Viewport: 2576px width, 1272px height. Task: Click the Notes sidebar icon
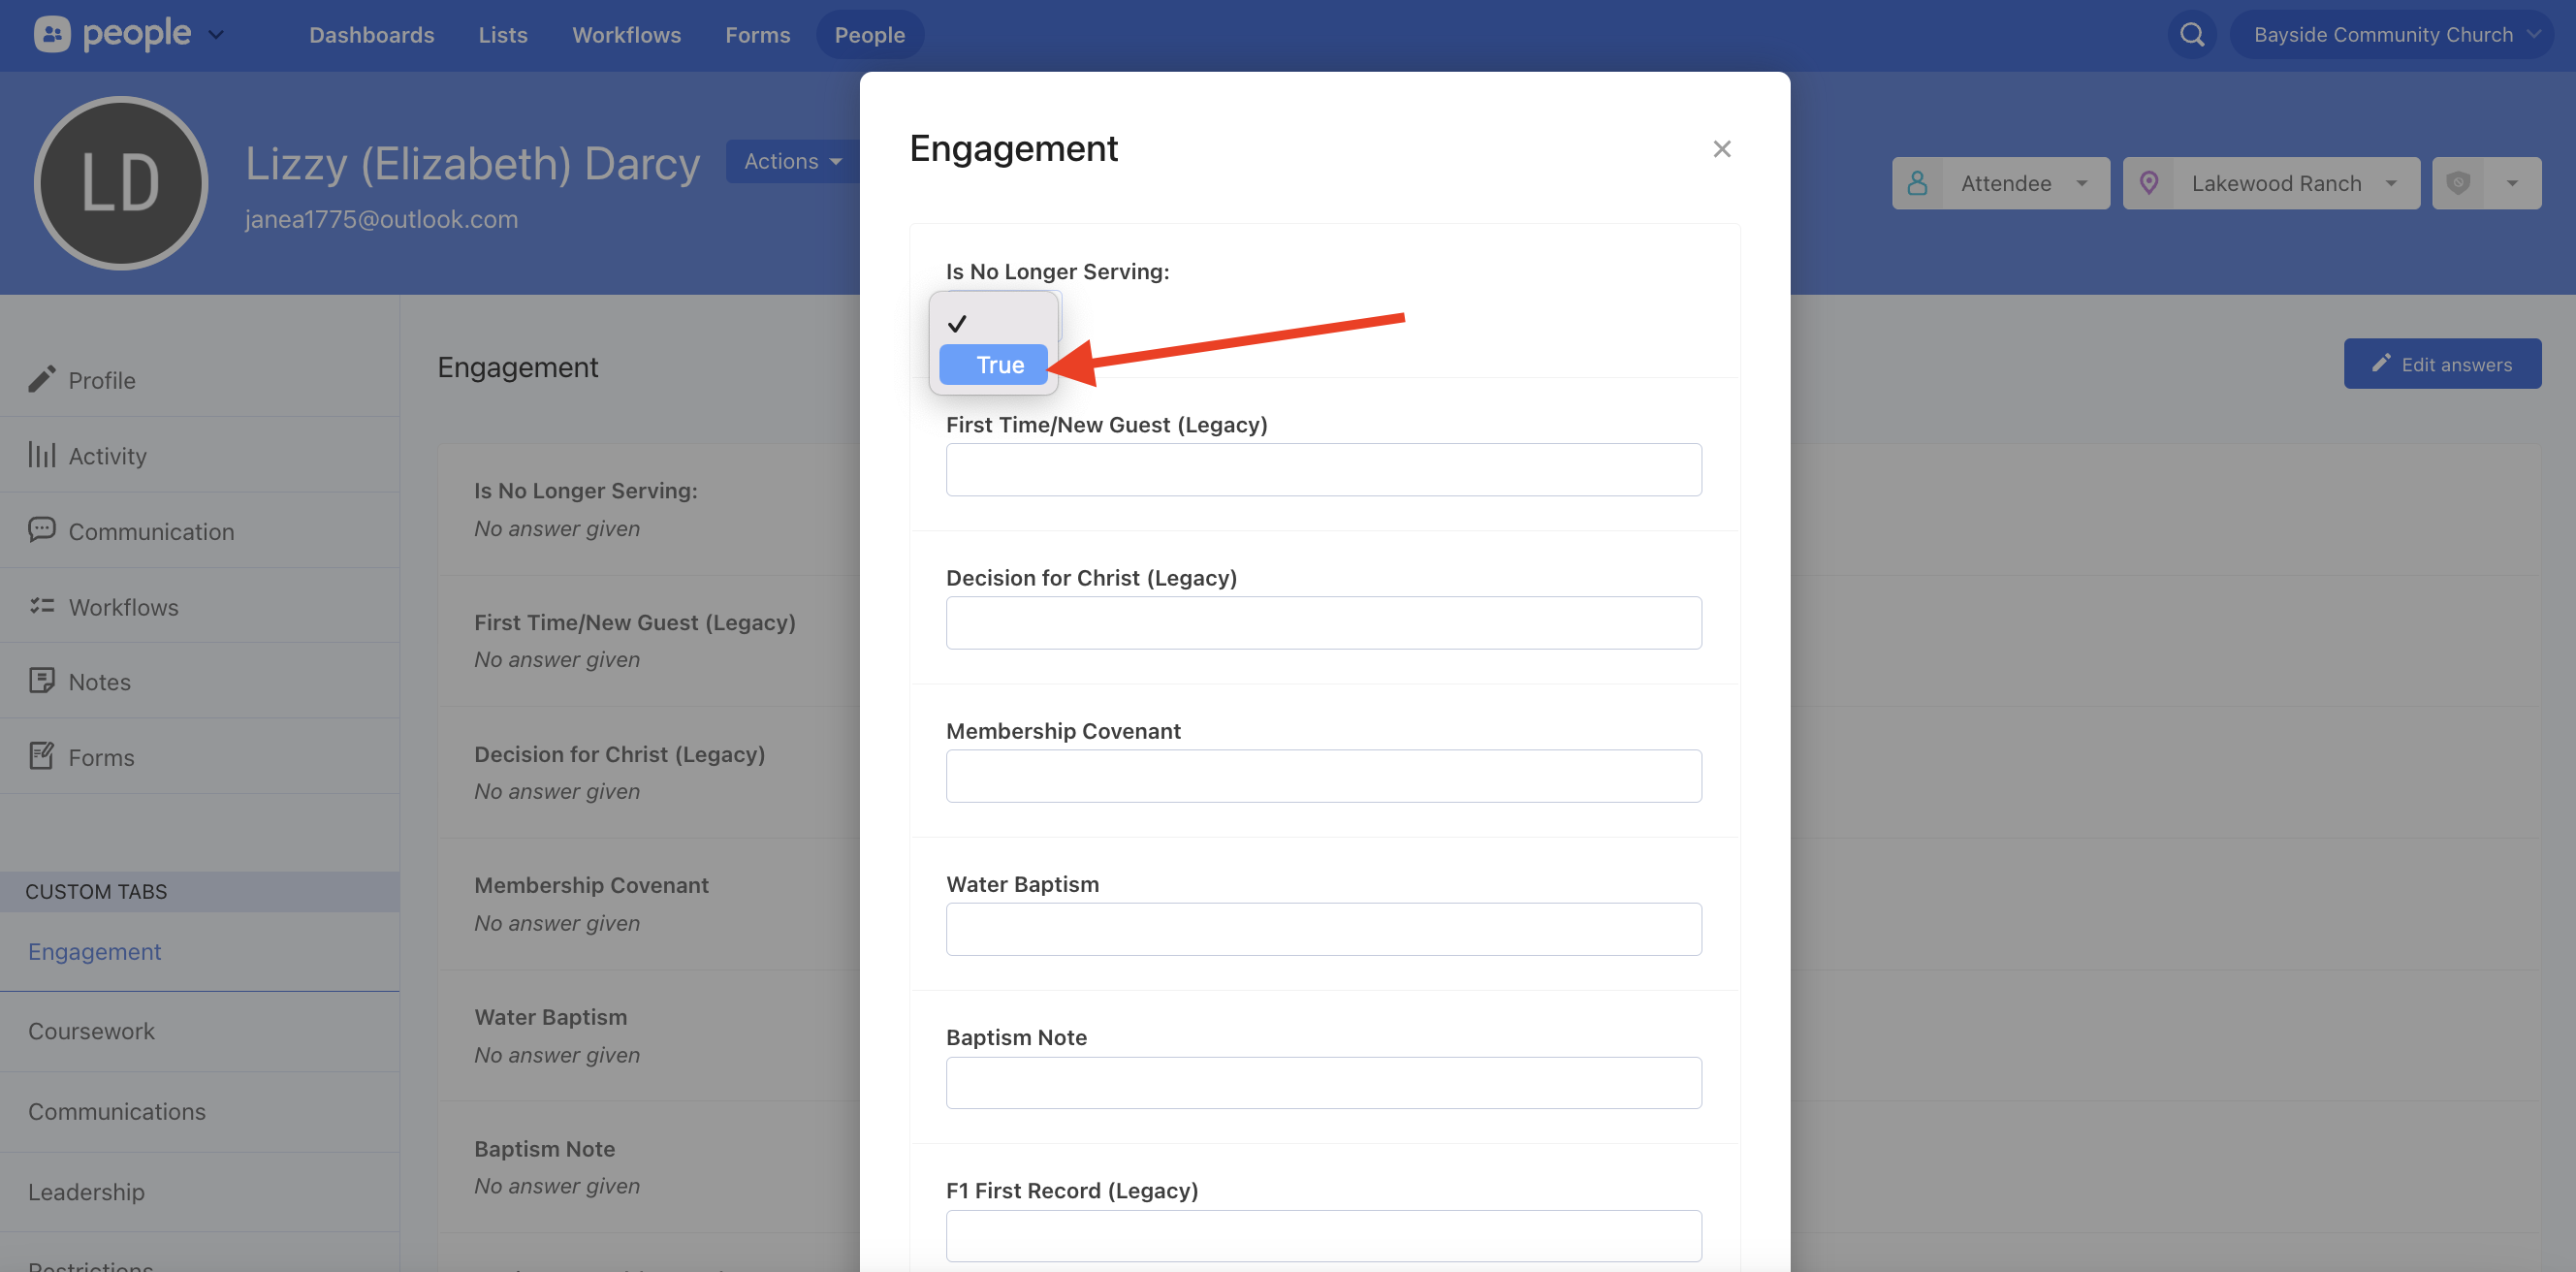42,681
